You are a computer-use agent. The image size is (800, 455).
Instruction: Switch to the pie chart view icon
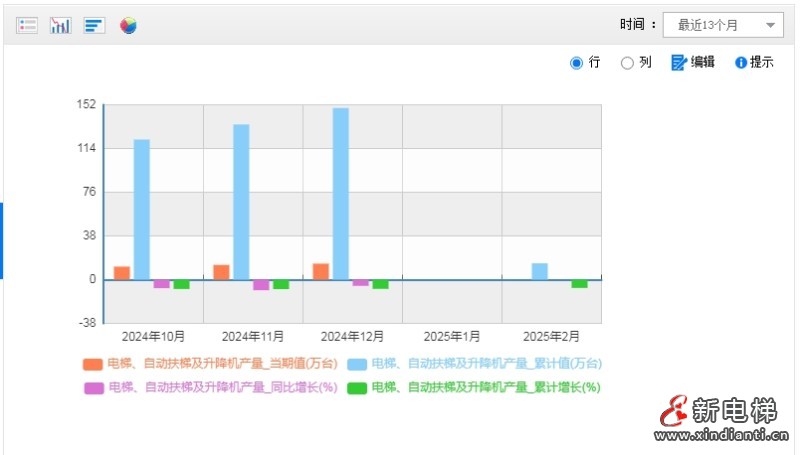[x=128, y=25]
